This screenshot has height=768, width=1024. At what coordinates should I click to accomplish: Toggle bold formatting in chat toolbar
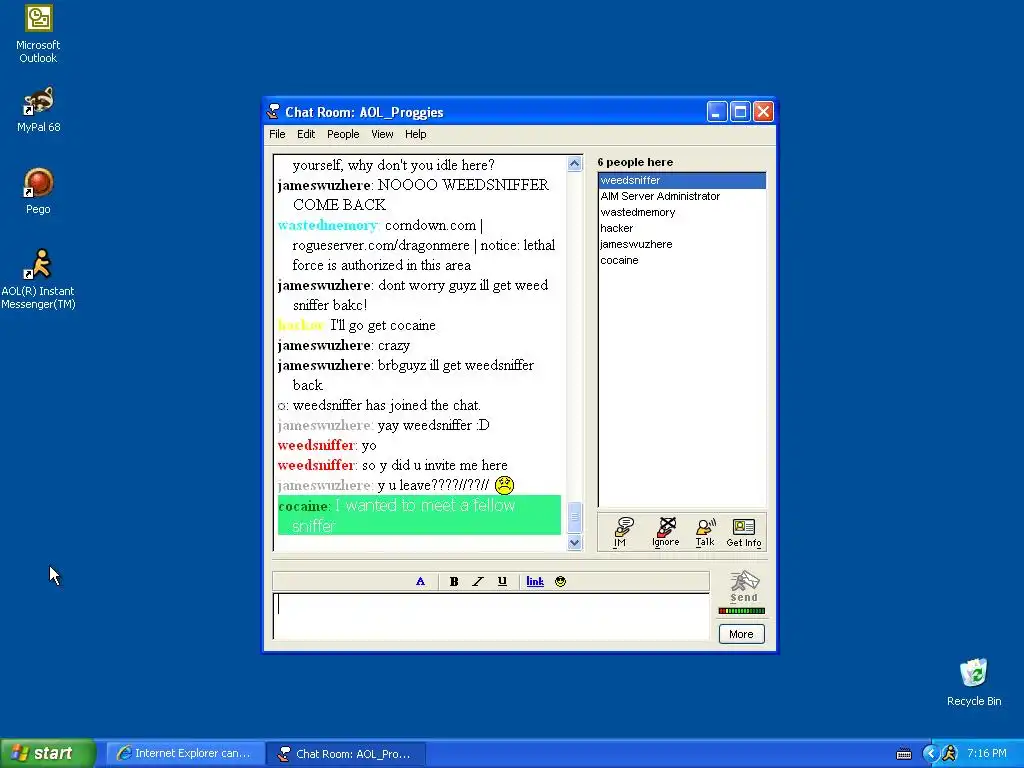pyautogui.click(x=454, y=581)
